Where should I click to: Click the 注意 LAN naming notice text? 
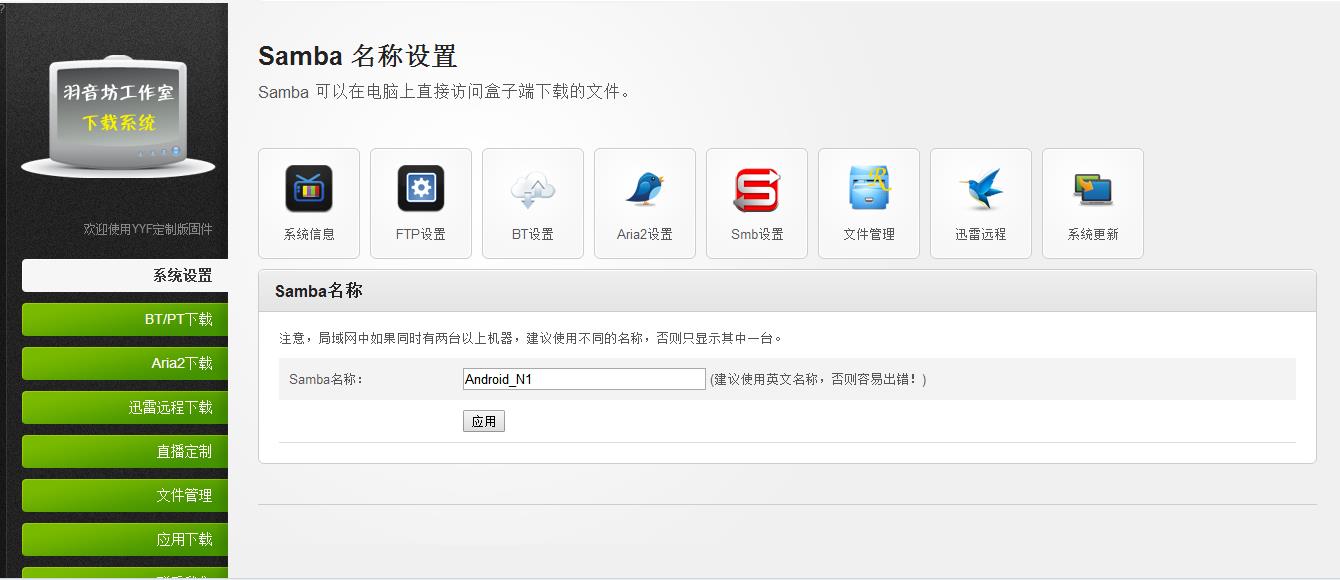(x=530, y=339)
